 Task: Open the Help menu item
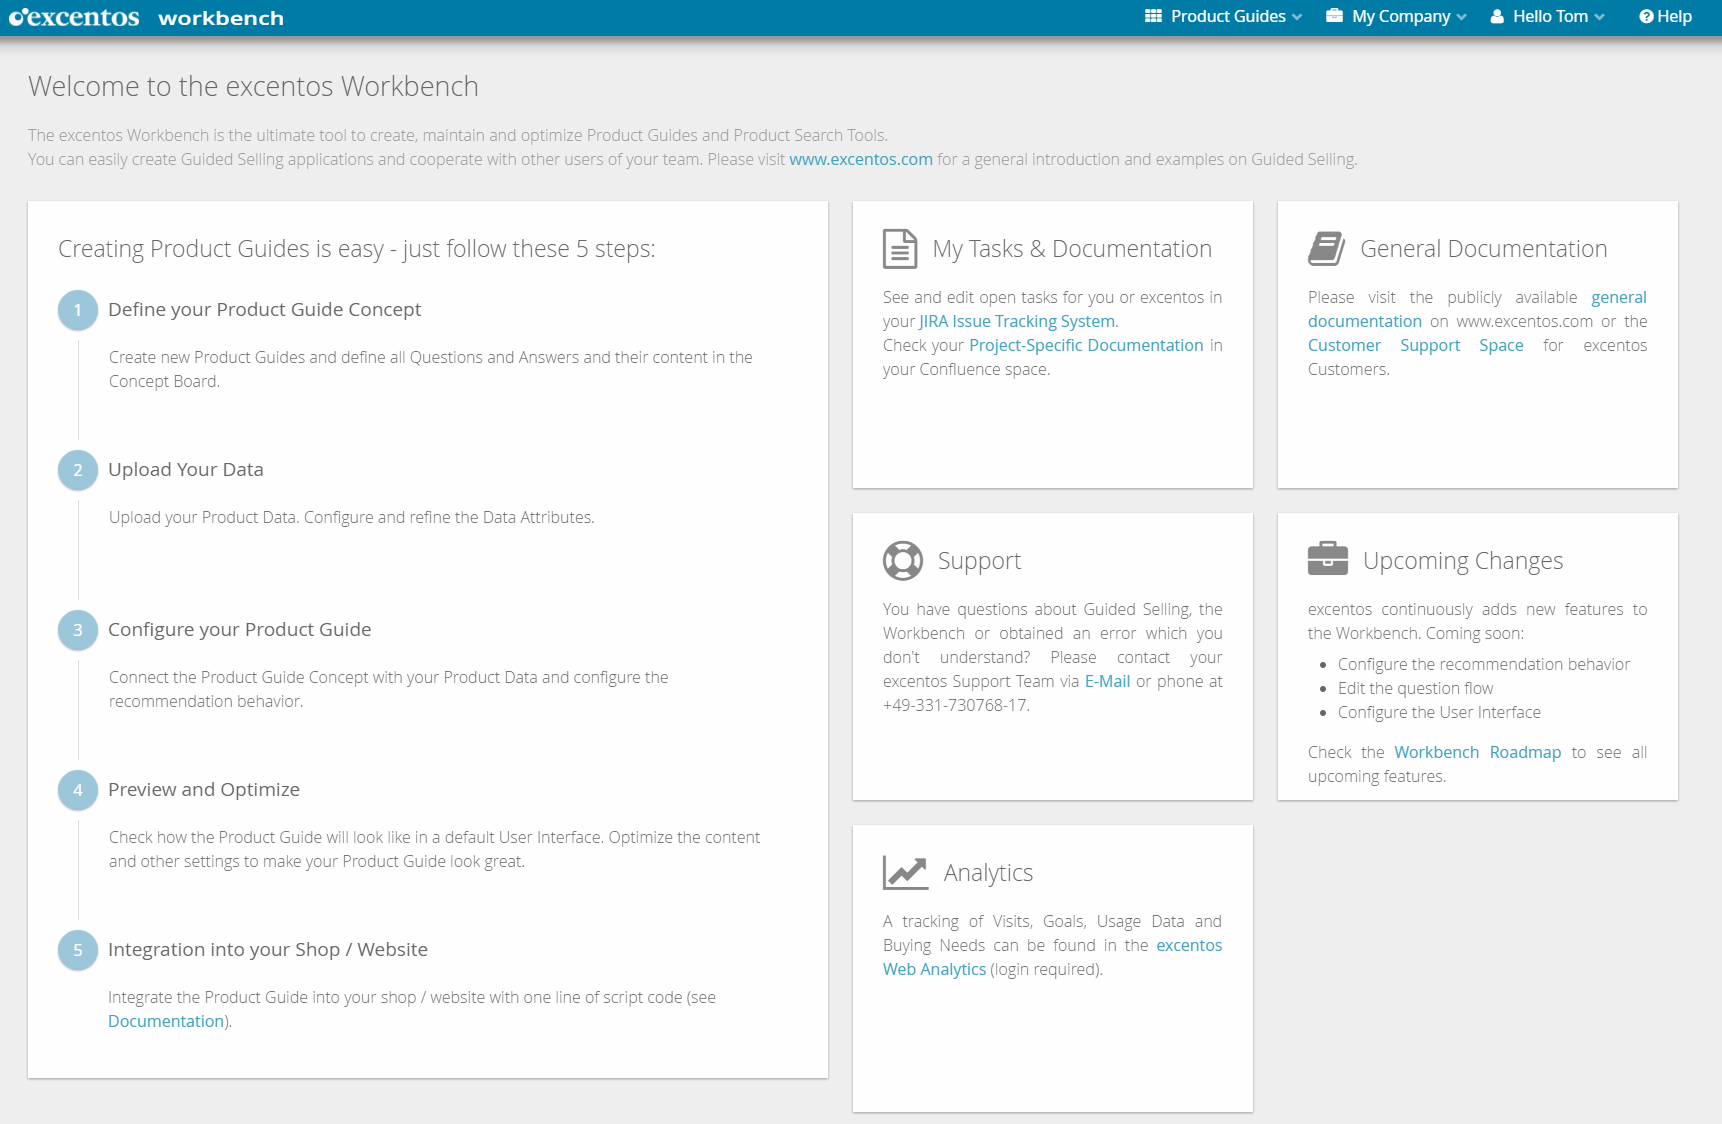click(x=1666, y=16)
